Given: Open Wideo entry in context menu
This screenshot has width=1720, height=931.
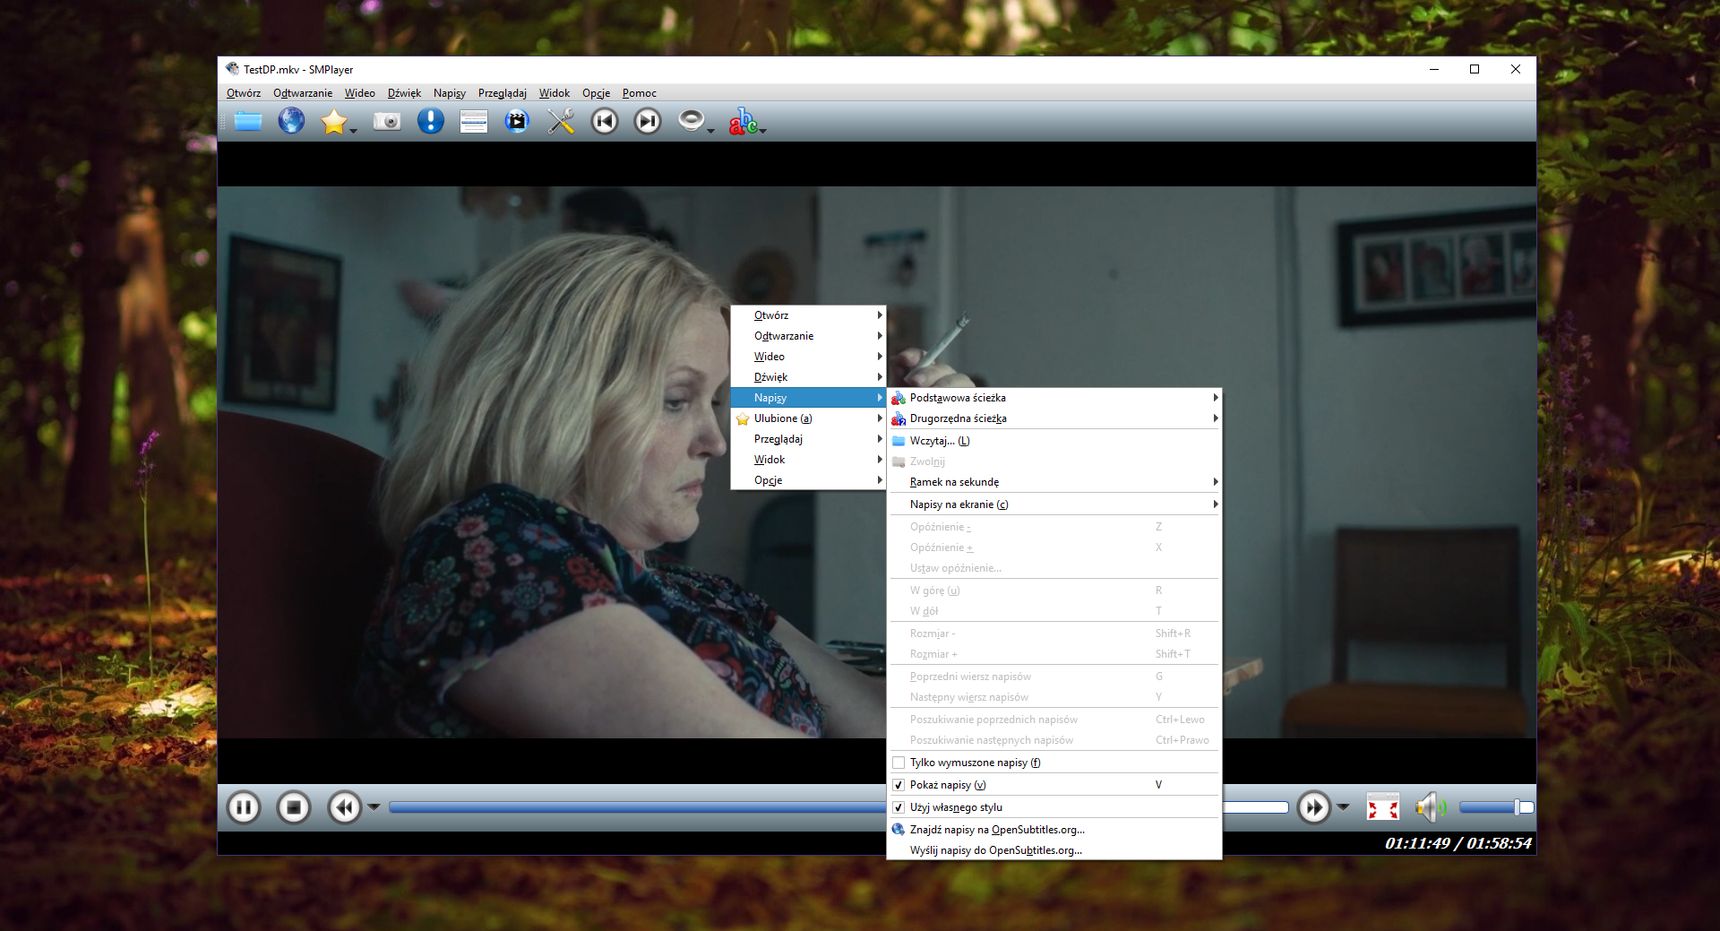Looking at the screenshot, I should click(808, 357).
